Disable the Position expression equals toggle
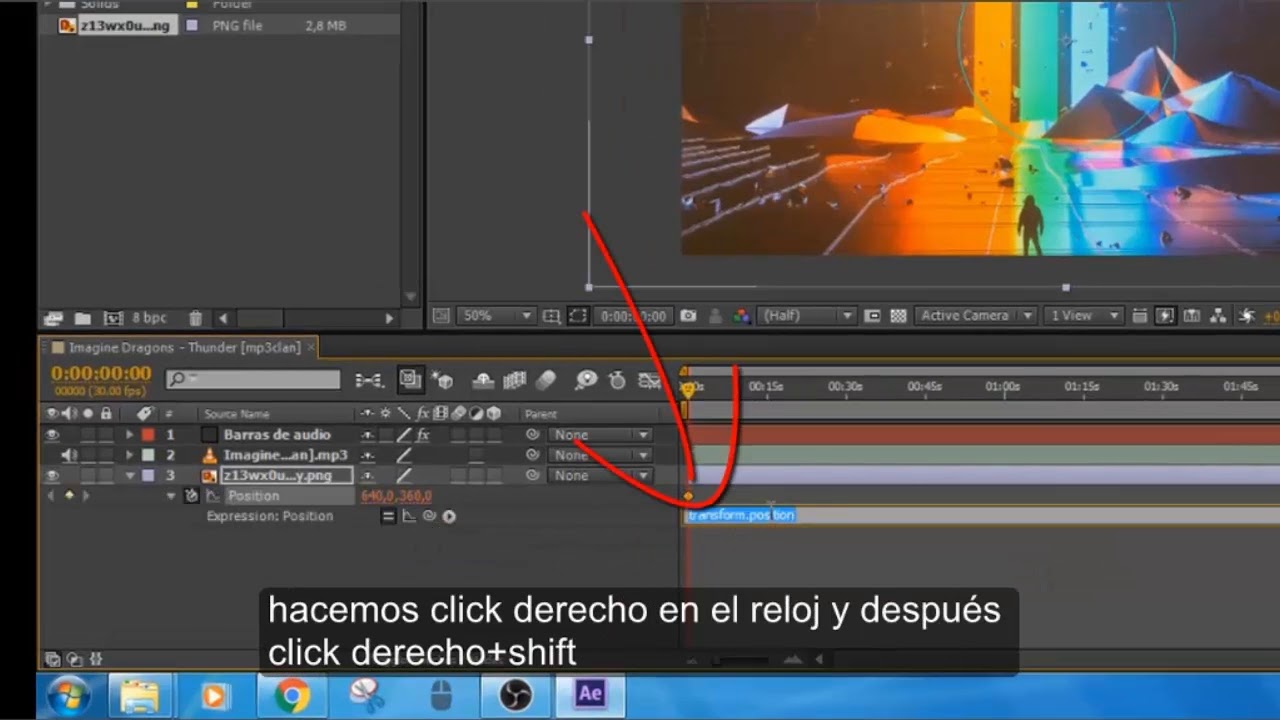This screenshot has width=1280, height=720. [388, 516]
